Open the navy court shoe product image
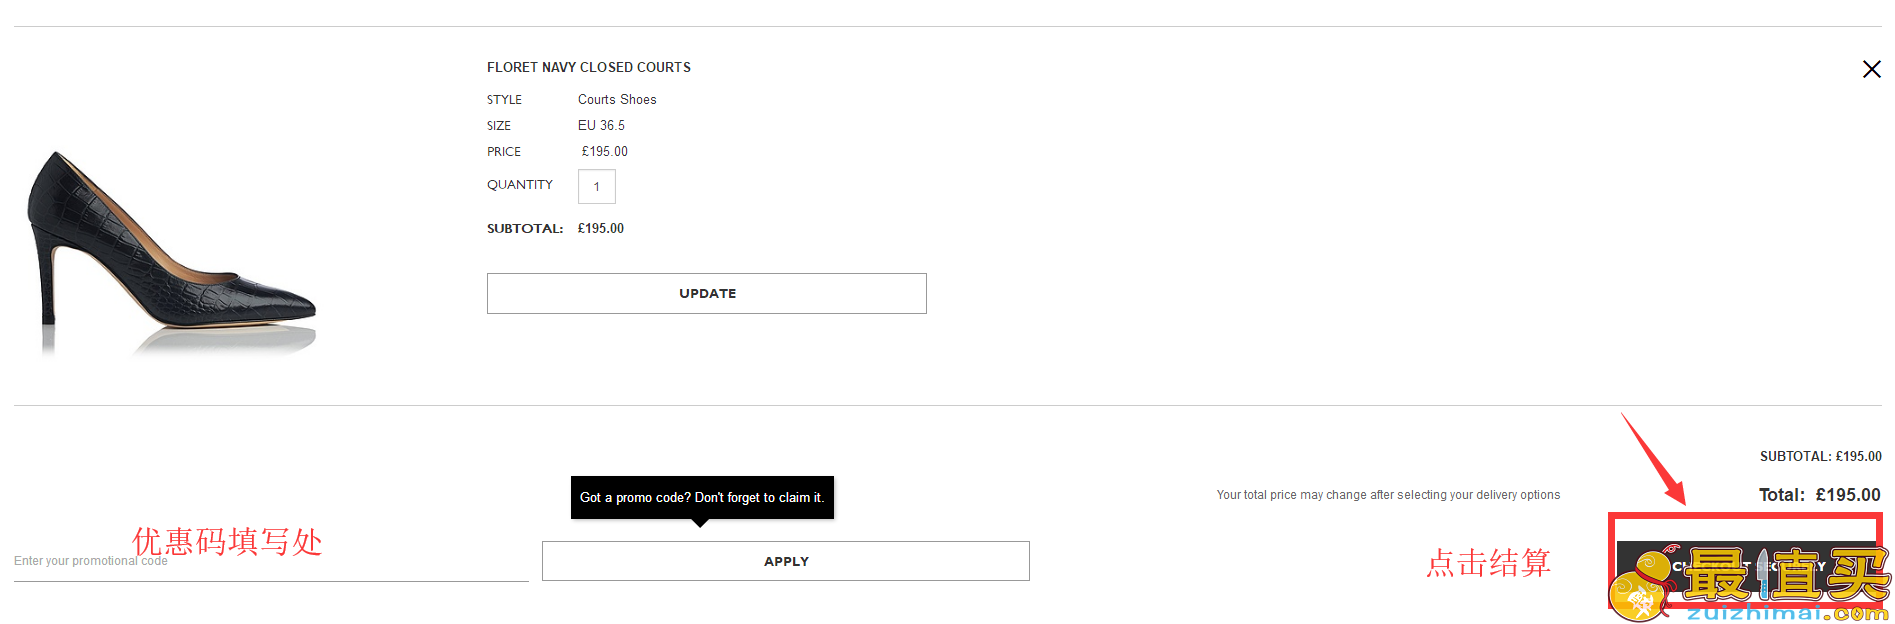This screenshot has height=624, width=1895. [172, 252]
